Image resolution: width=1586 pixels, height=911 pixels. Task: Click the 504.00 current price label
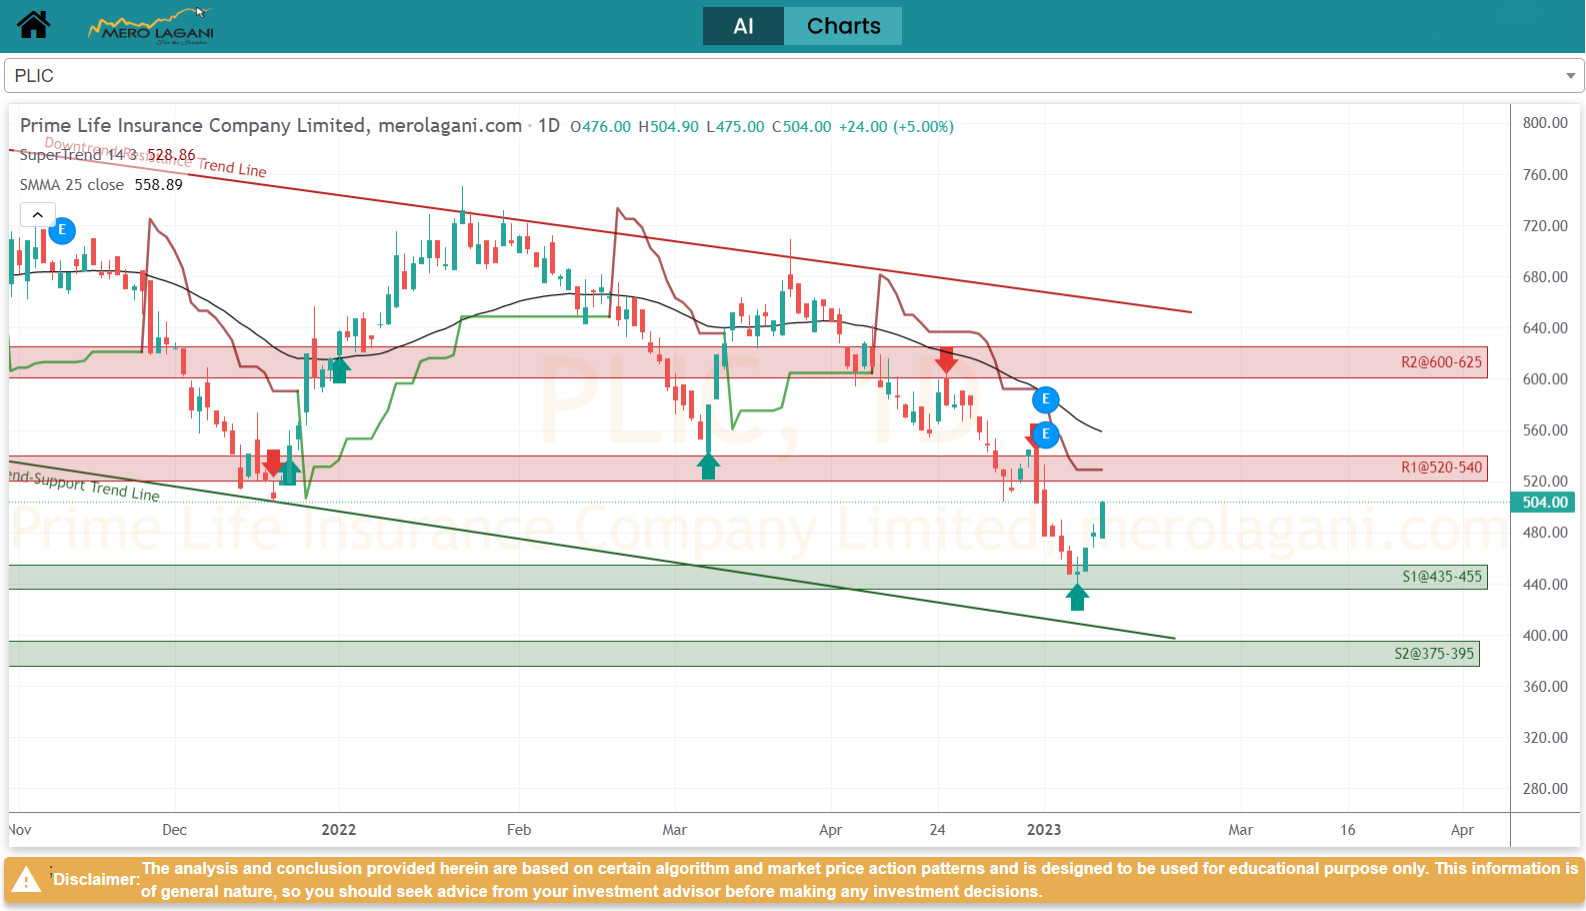(x=1544, y=502)
